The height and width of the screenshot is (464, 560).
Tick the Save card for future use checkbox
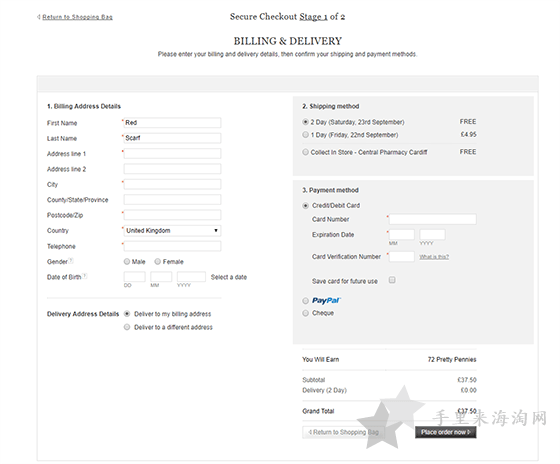(x=392, y=280)
